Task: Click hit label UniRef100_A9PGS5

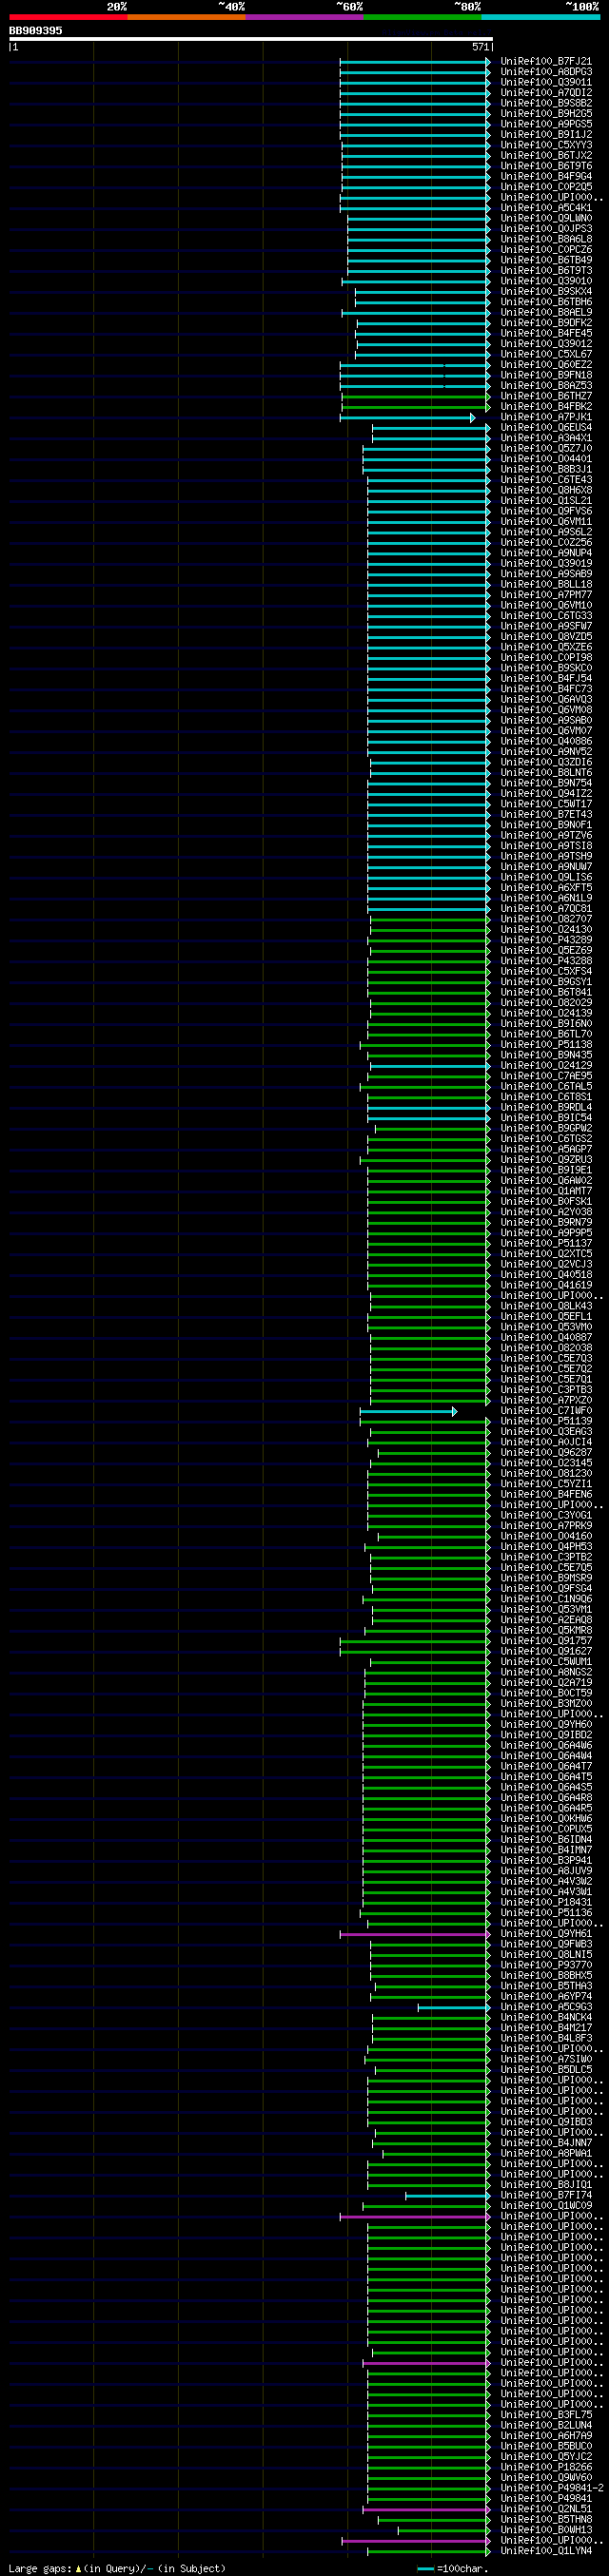Action: pos(546,124)
